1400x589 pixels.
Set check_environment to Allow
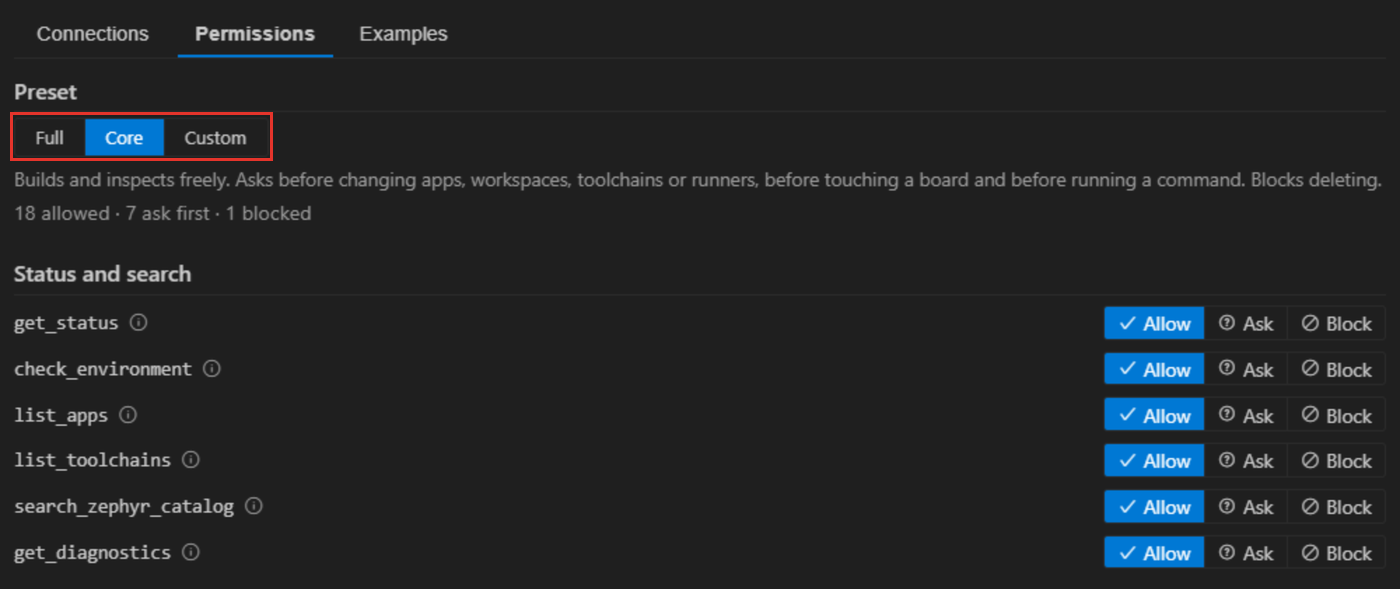(x=1154, y=369)
